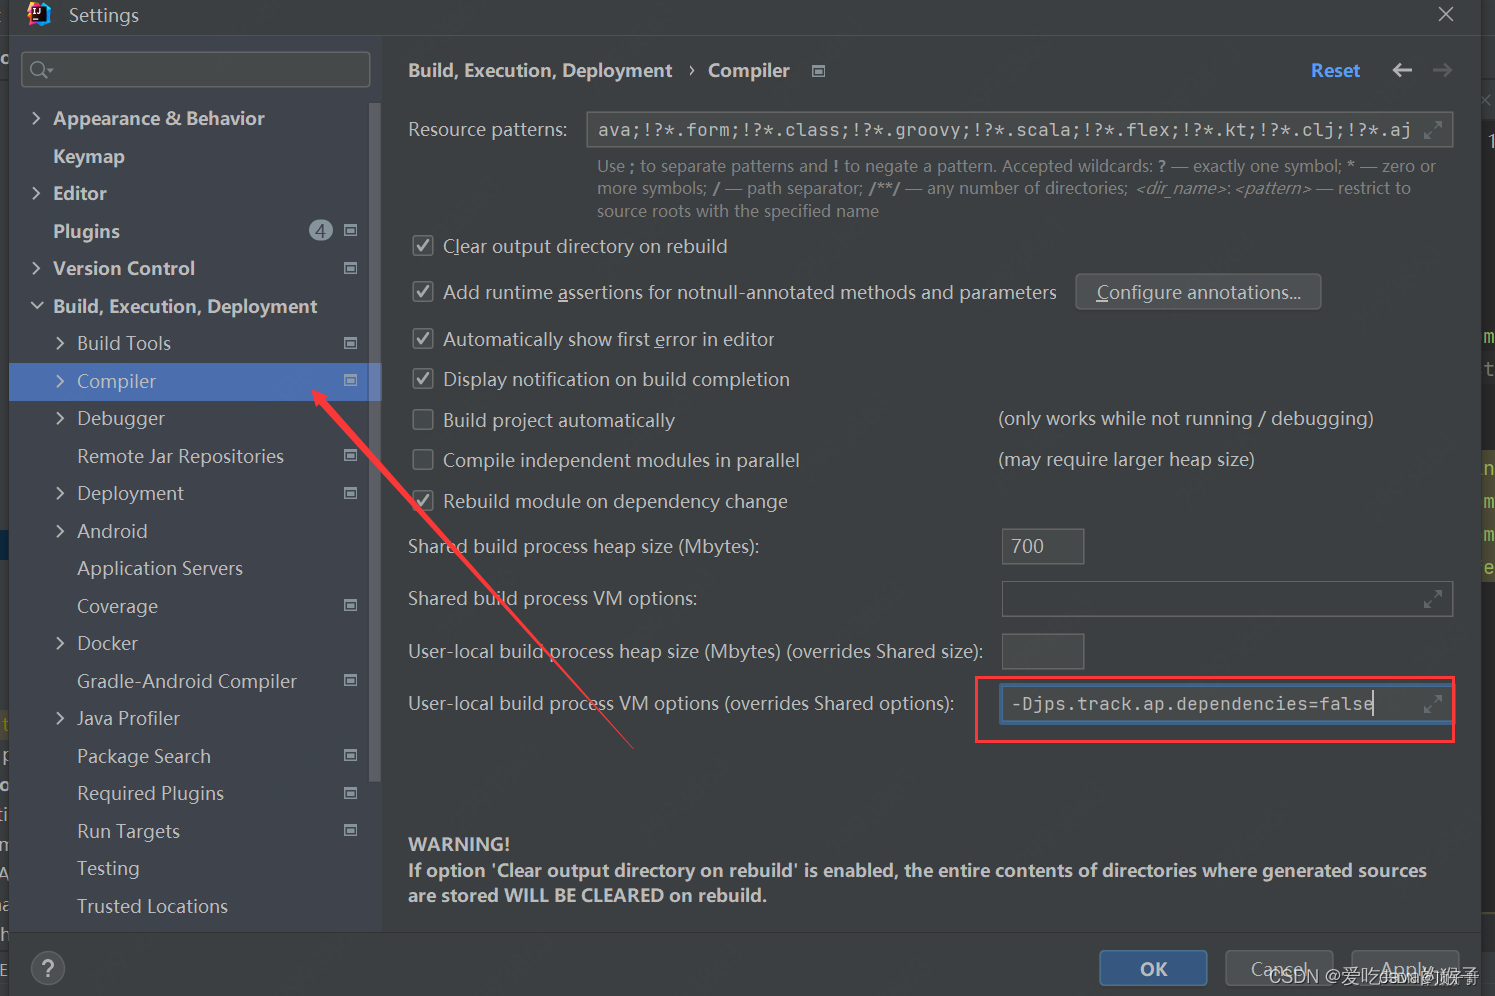Navigate forward using the right arrow icon

tap(1441, 70)
